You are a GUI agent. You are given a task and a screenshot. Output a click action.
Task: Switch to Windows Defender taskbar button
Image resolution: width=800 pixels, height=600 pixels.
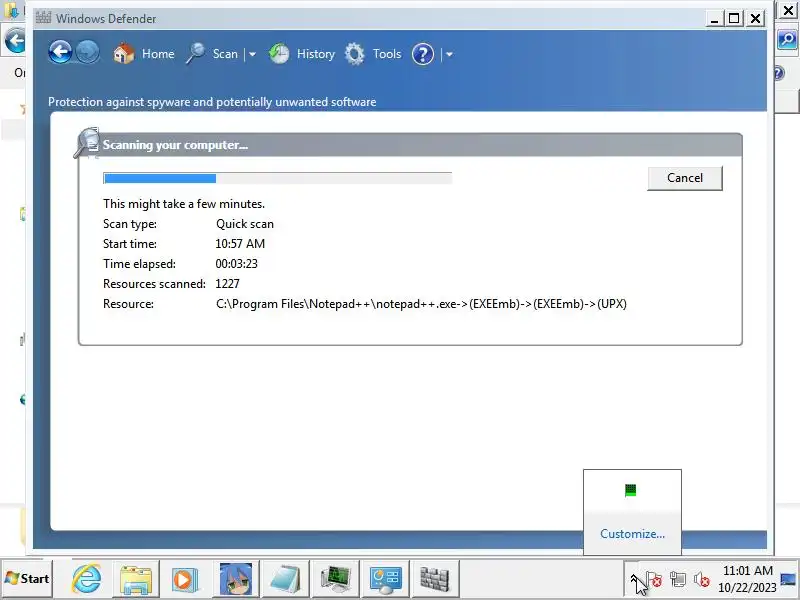[435, 579]
